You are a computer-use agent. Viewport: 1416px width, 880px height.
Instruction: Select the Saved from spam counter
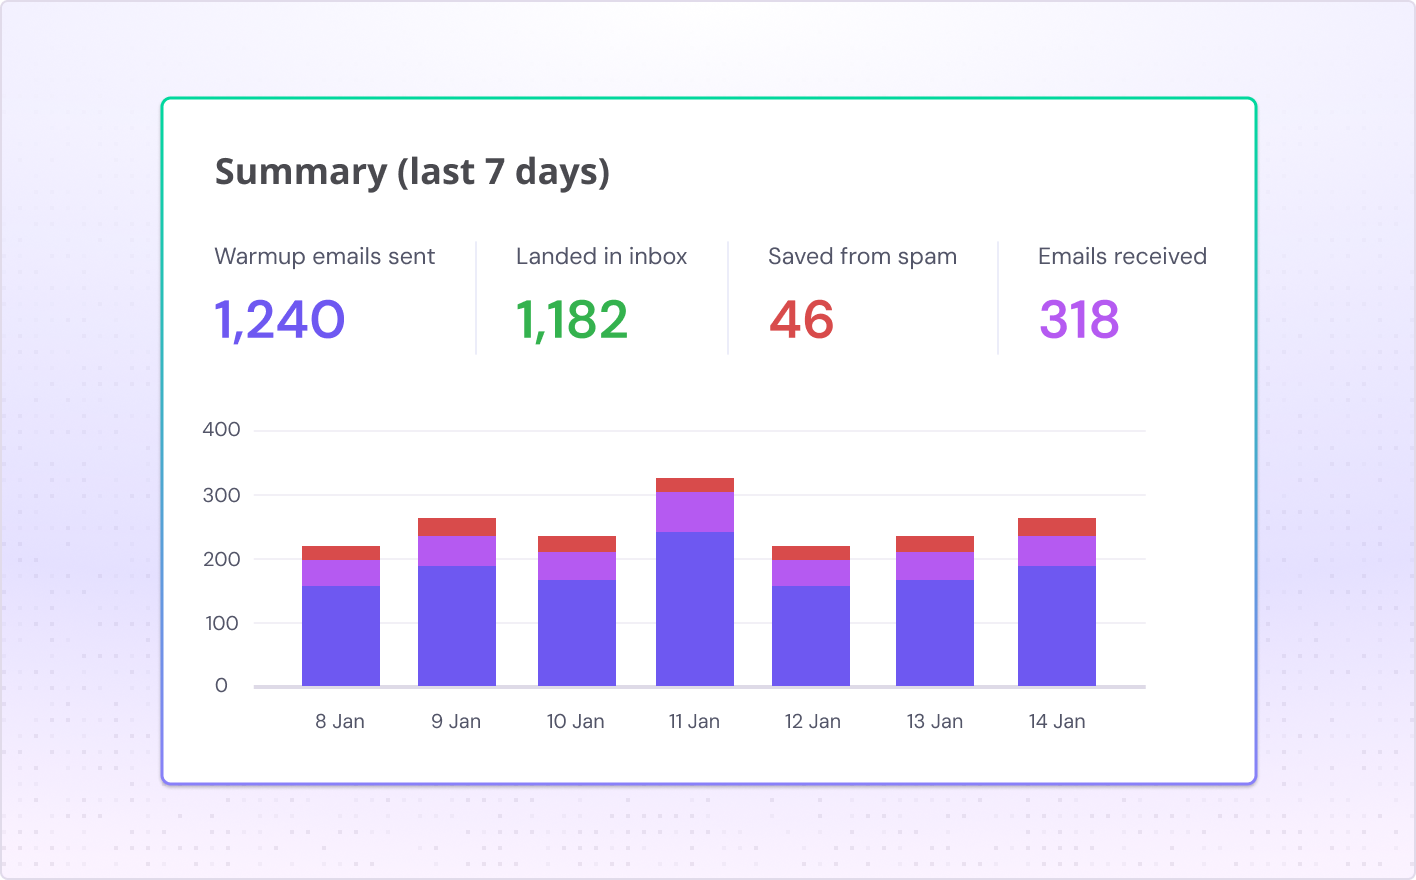pyautogui.click(x=862, y=256)
